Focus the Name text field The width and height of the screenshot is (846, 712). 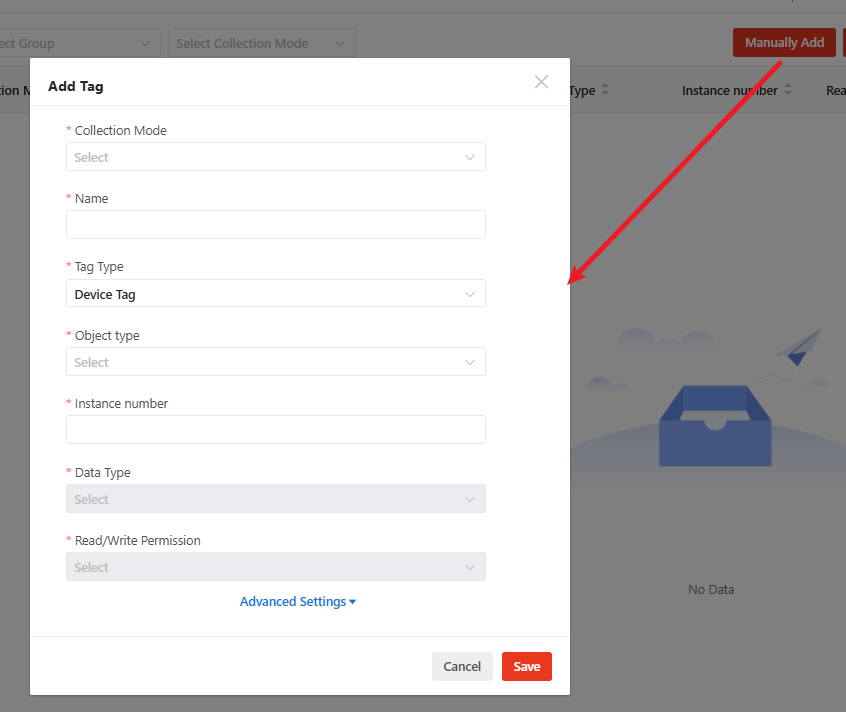pyautogui.click(x=275, y=225)
